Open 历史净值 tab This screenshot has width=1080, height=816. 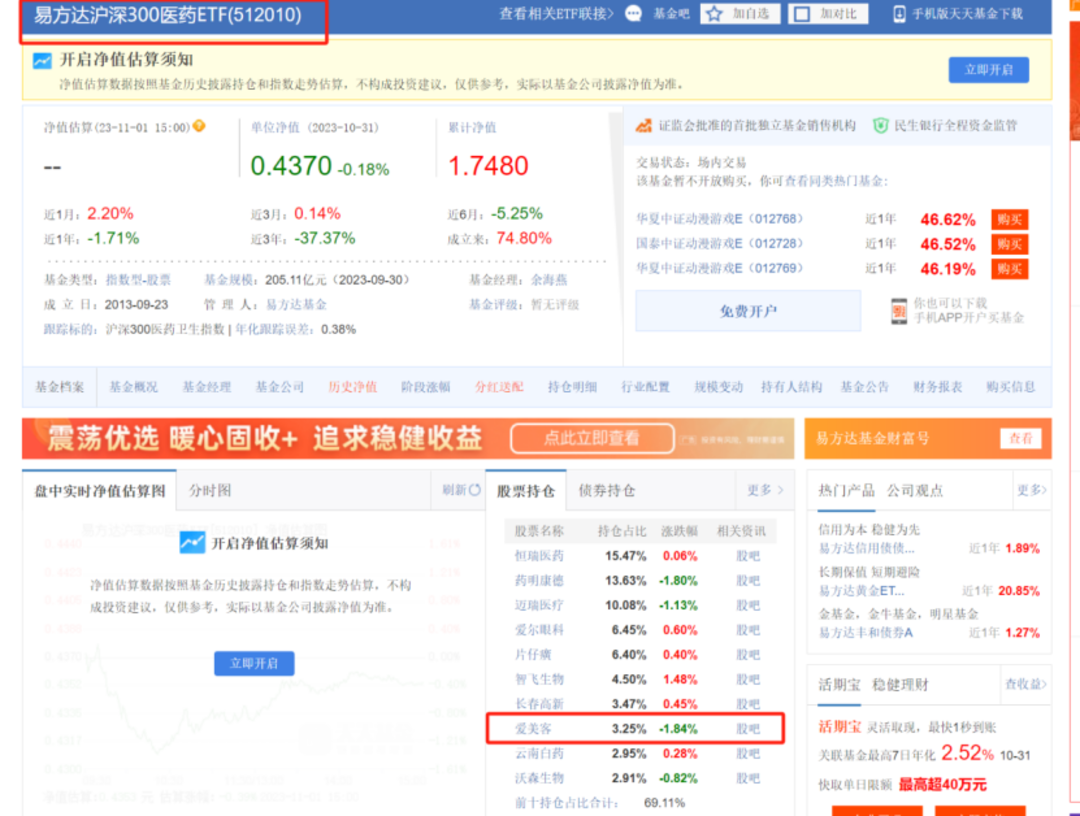click(353, 387)
